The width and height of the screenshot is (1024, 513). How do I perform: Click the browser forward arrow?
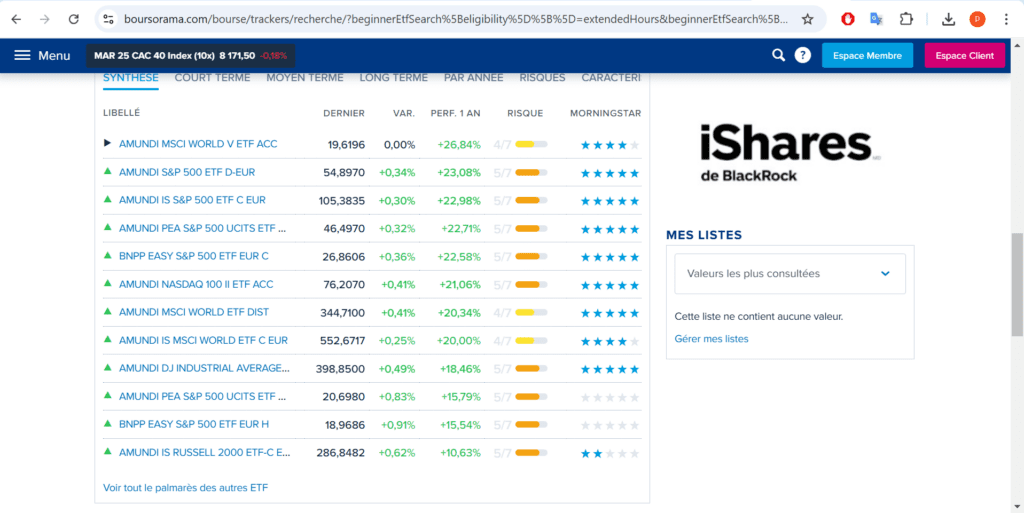(45, 20)
